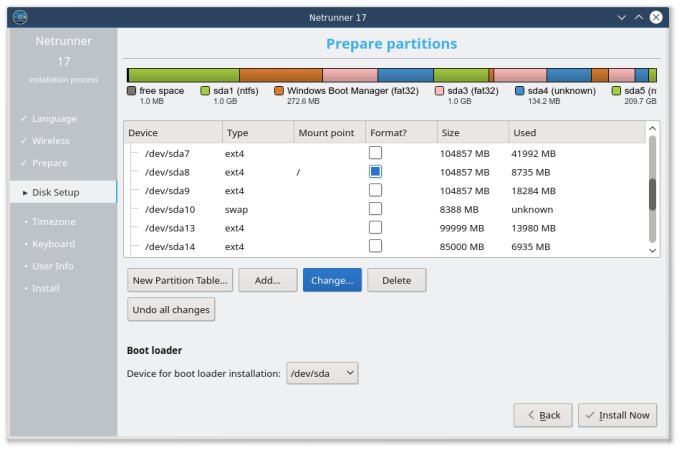Click the sda3 (fat32) legend swatch
The image size is (680, 450).
click(x=439, y=91)
